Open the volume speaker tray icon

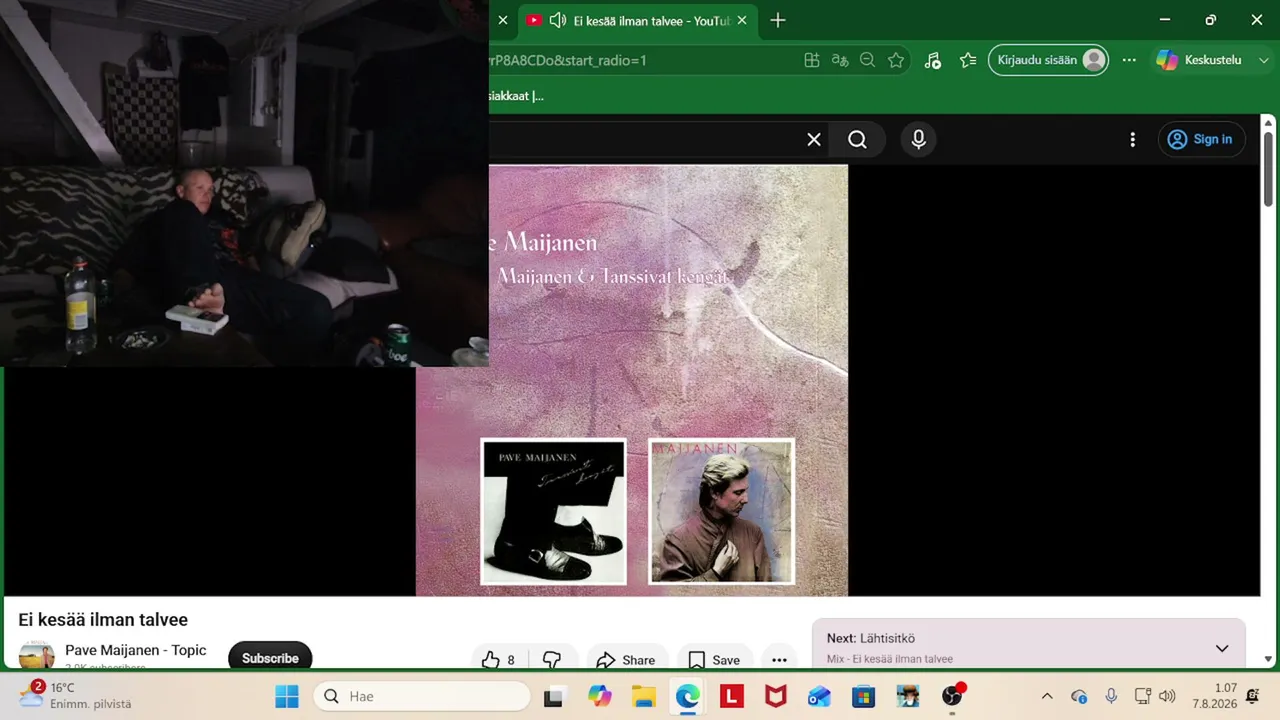point(1166,696)
